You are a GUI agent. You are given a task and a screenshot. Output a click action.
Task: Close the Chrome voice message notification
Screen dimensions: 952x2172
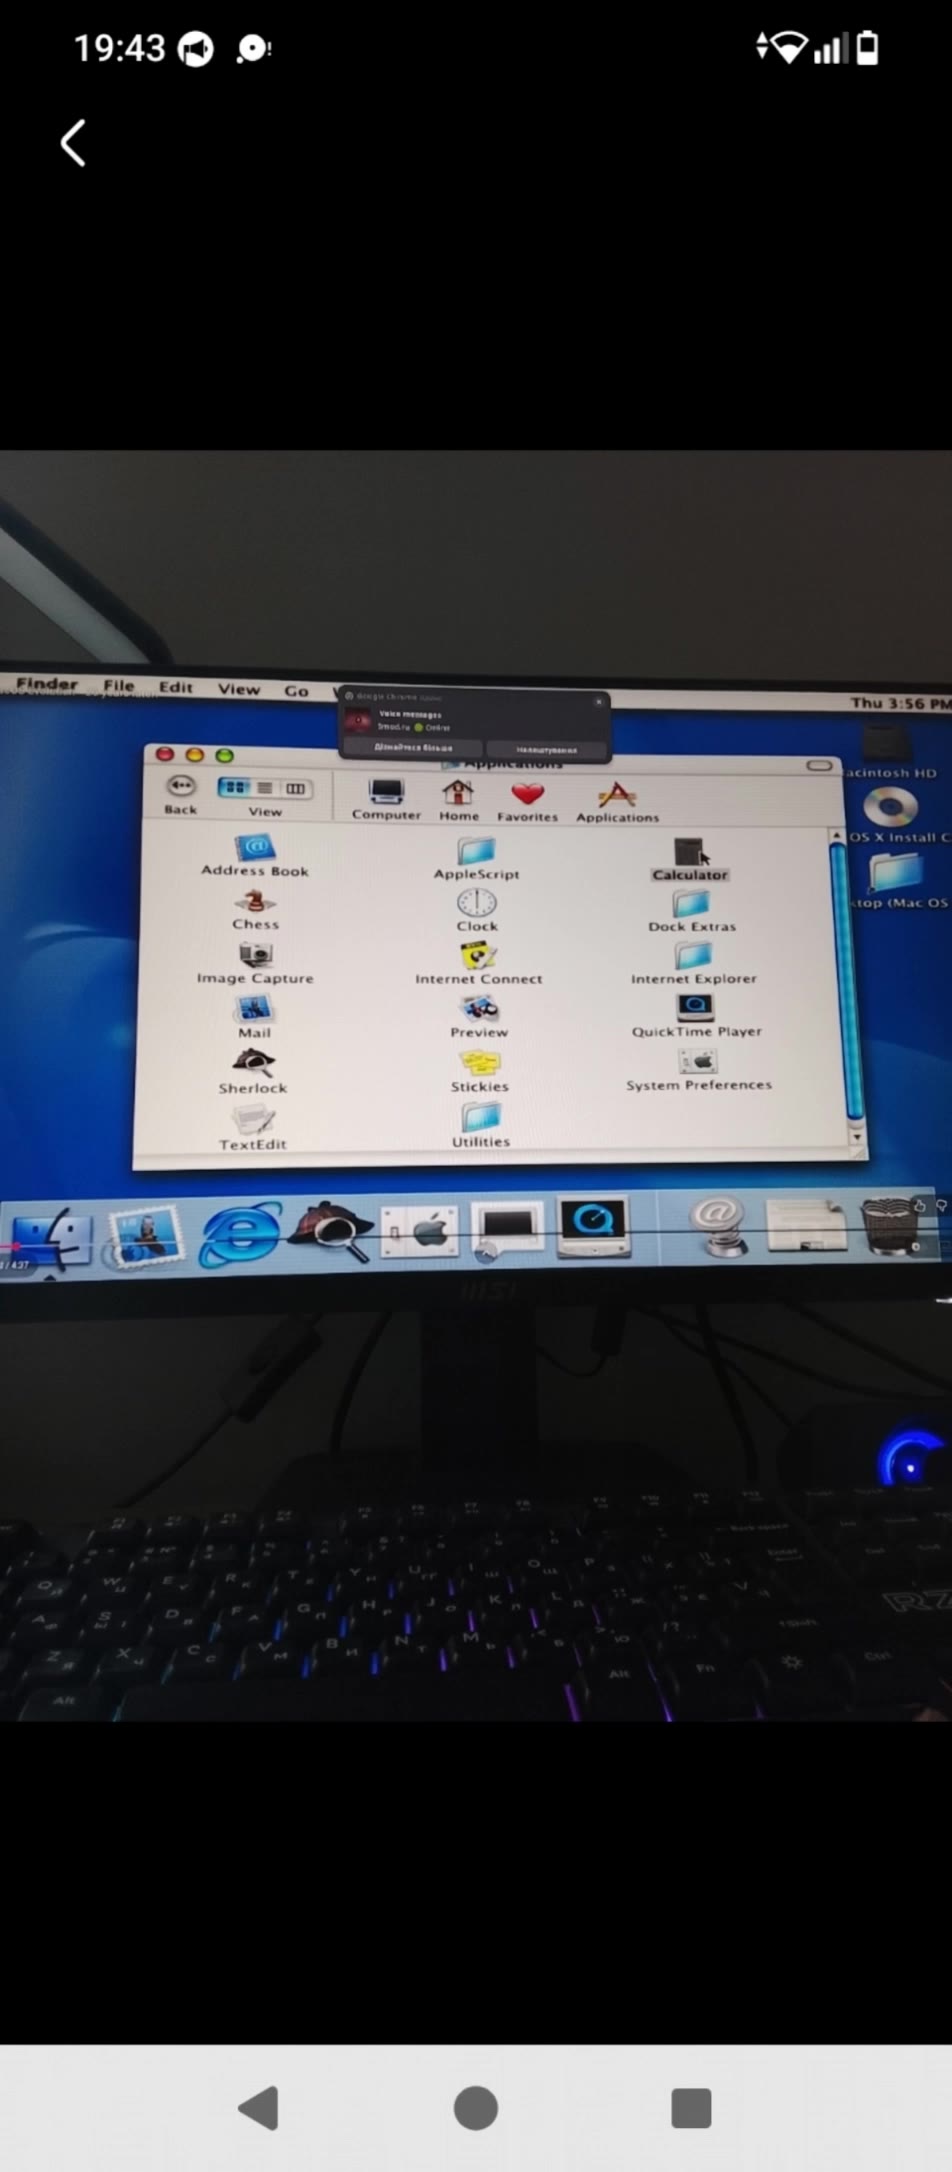(x=598, y=701)
